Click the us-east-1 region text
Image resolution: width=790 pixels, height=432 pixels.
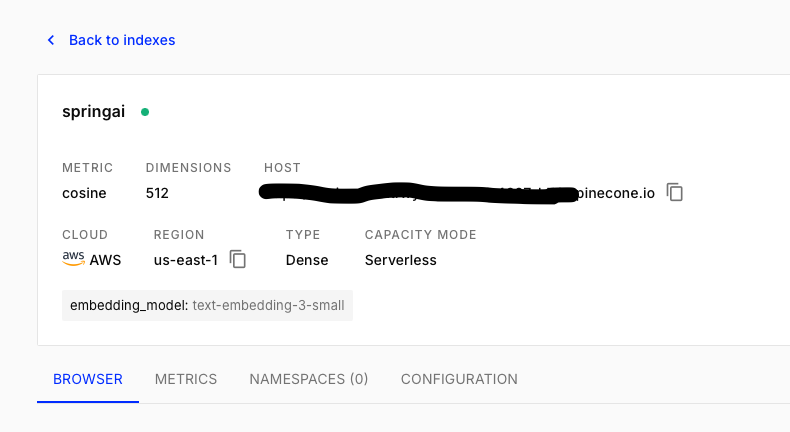pyautogui.click(x=185, y=260)
